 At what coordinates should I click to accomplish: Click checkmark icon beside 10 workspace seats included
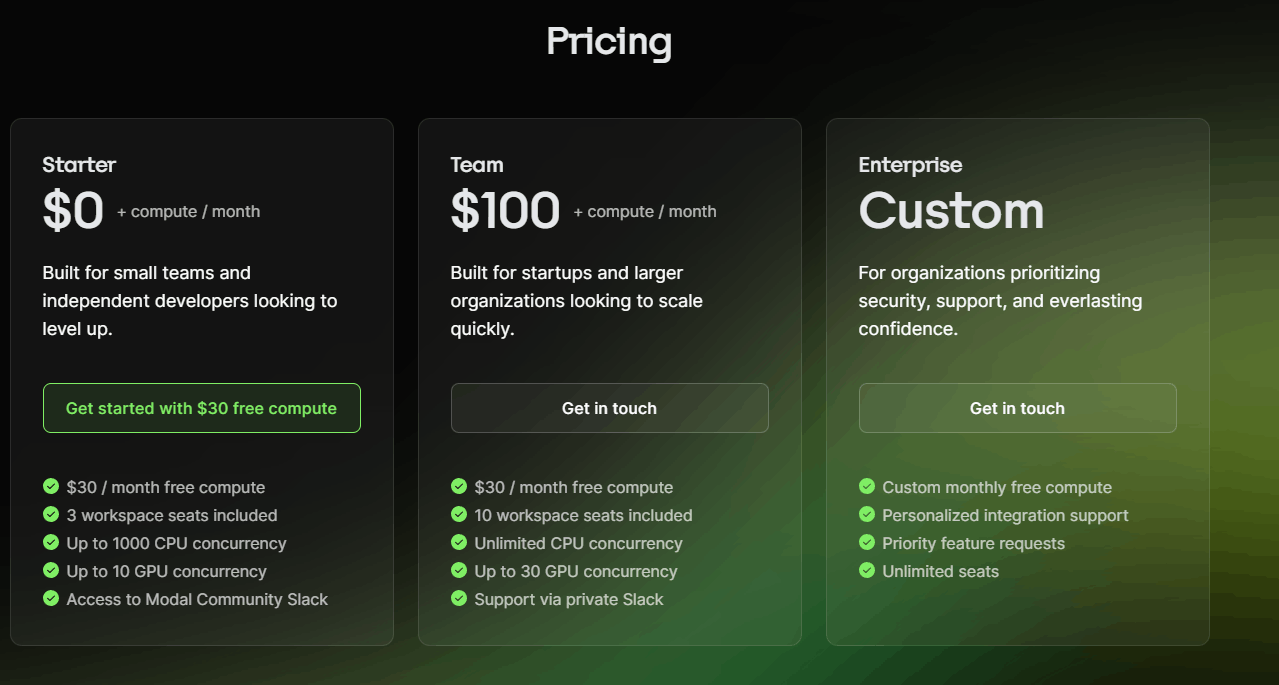[x=459, y=514]
